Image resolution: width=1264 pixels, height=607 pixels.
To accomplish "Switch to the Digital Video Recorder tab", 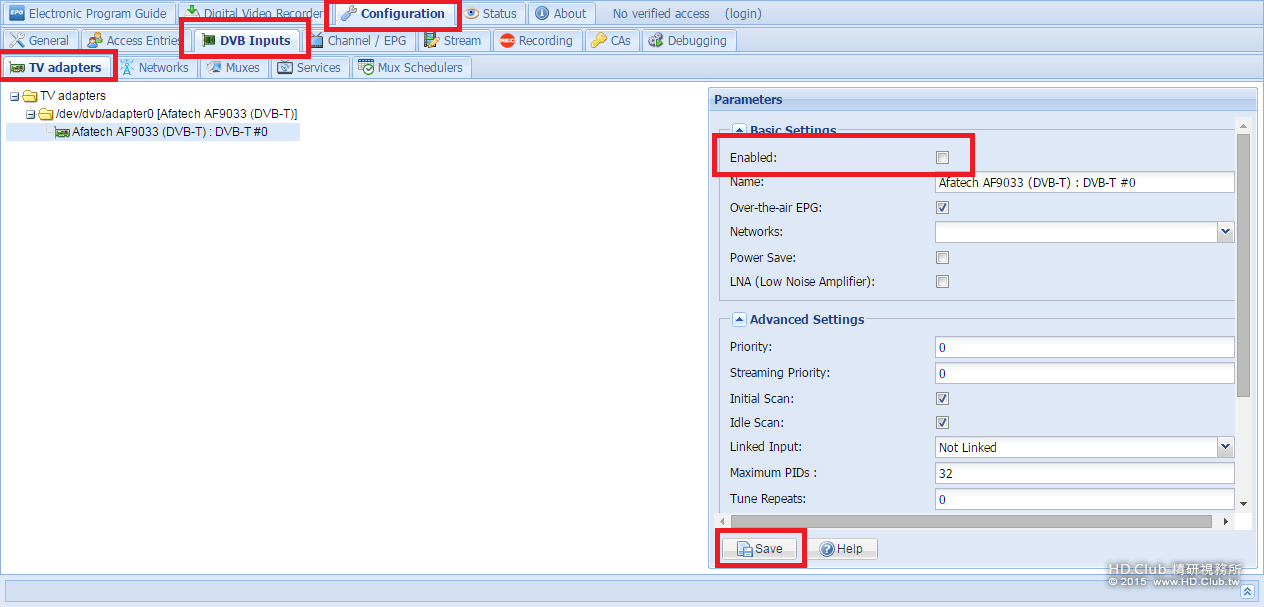I will coord(254,14).
